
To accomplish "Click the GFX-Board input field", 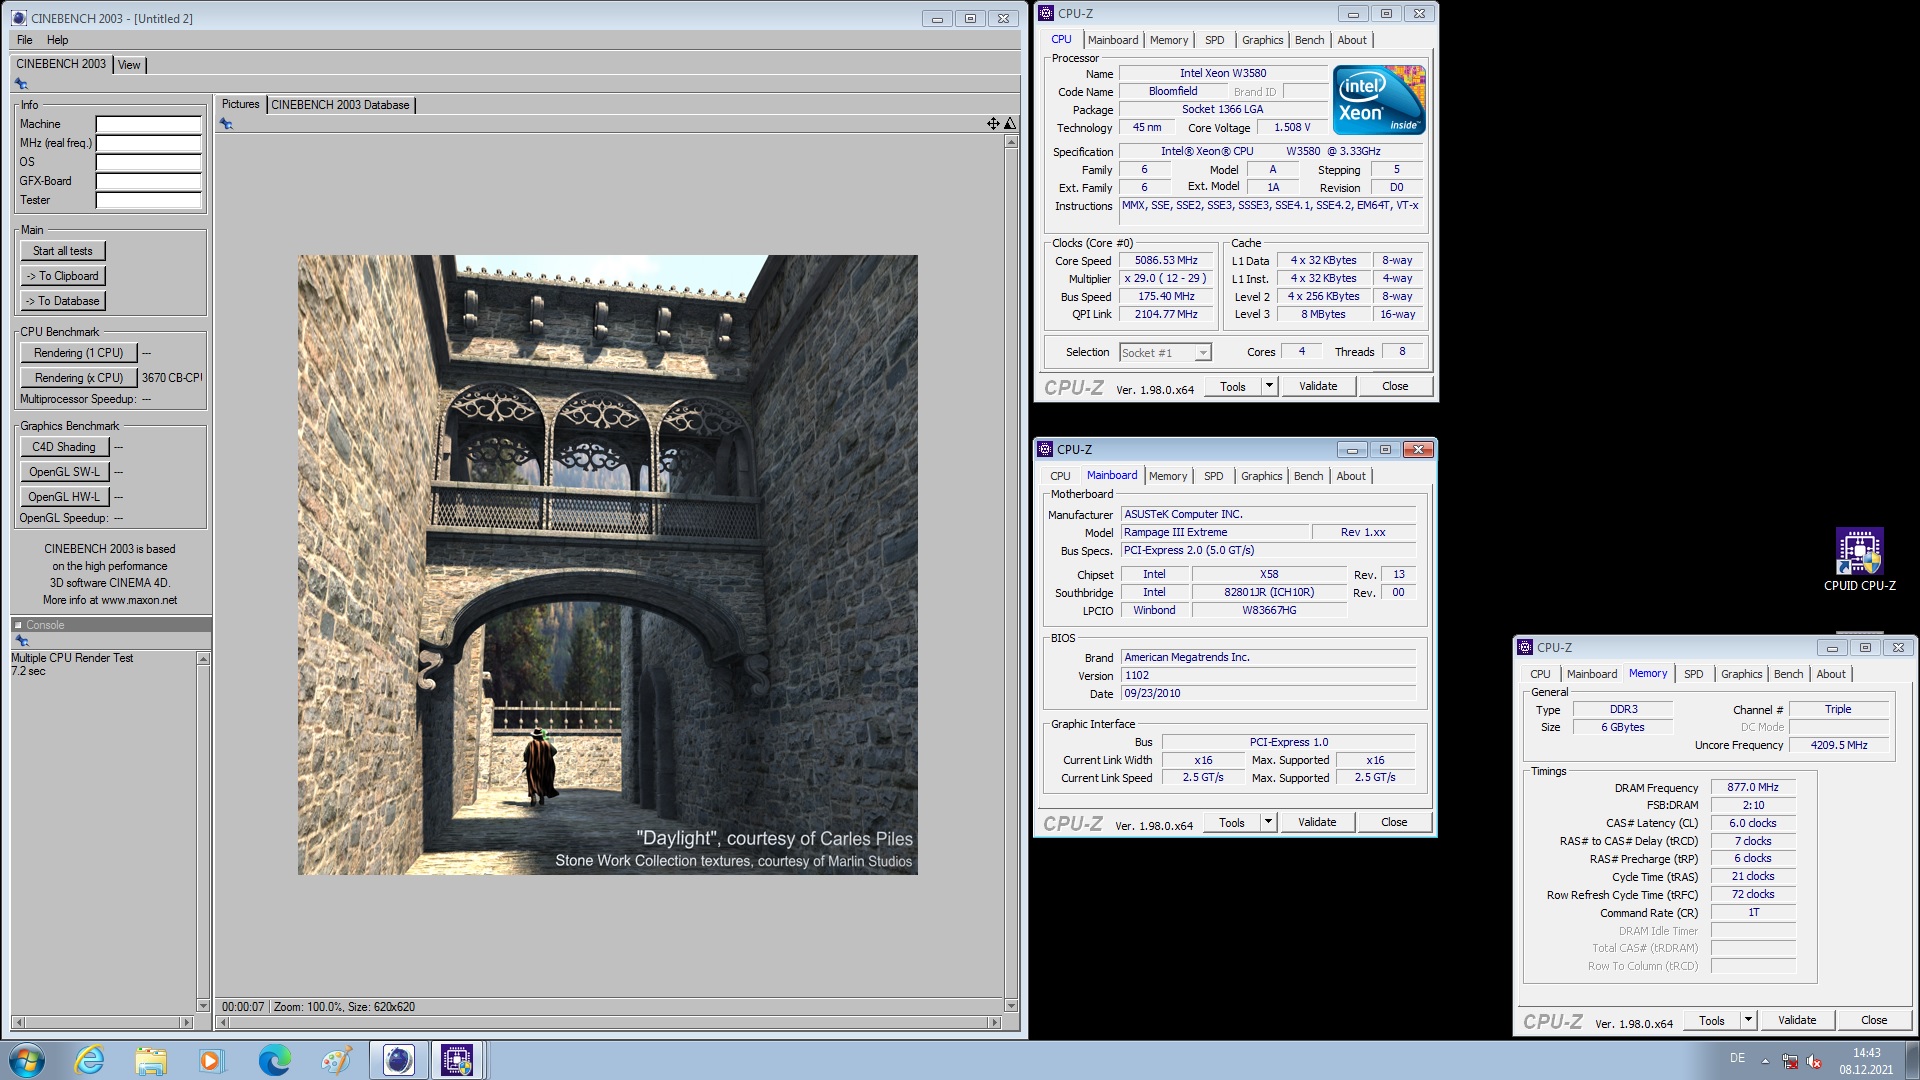I will click(149, 181).
